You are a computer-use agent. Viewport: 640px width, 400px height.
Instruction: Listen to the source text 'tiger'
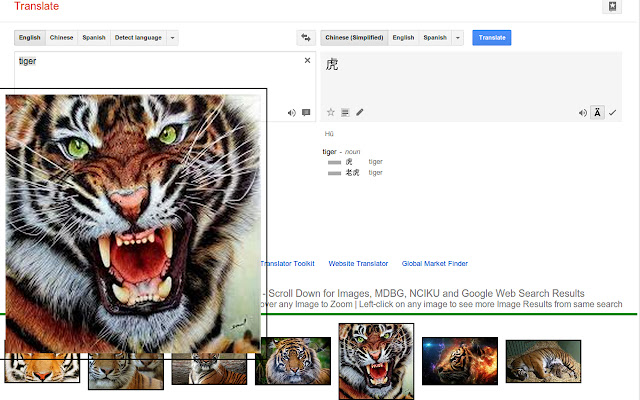pos(291,113)
